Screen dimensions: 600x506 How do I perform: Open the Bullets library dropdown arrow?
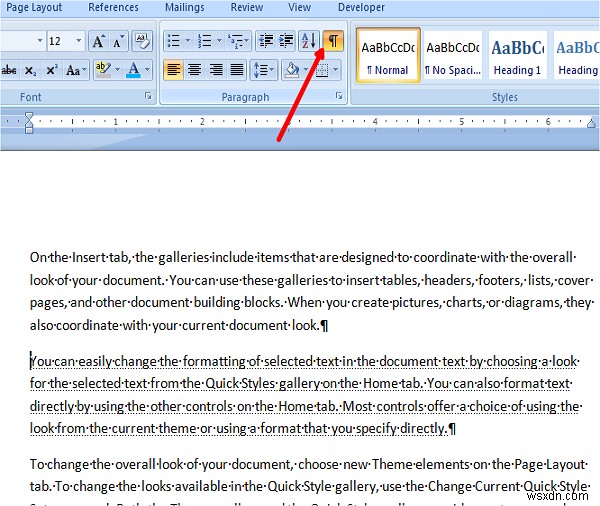pyautogui.click(x=188, y=40)
